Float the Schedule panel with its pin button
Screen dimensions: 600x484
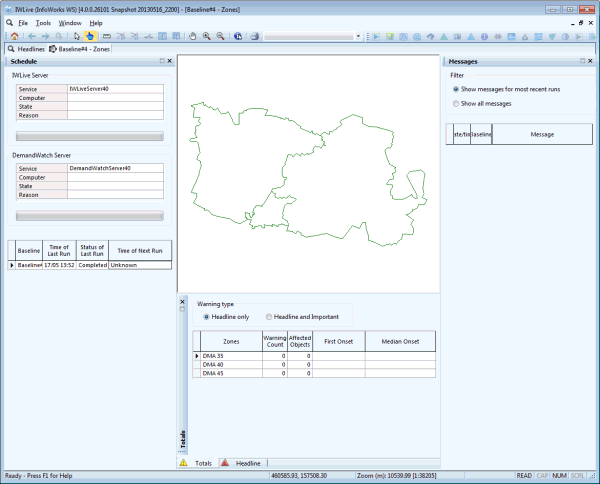[x=162, y=61]
